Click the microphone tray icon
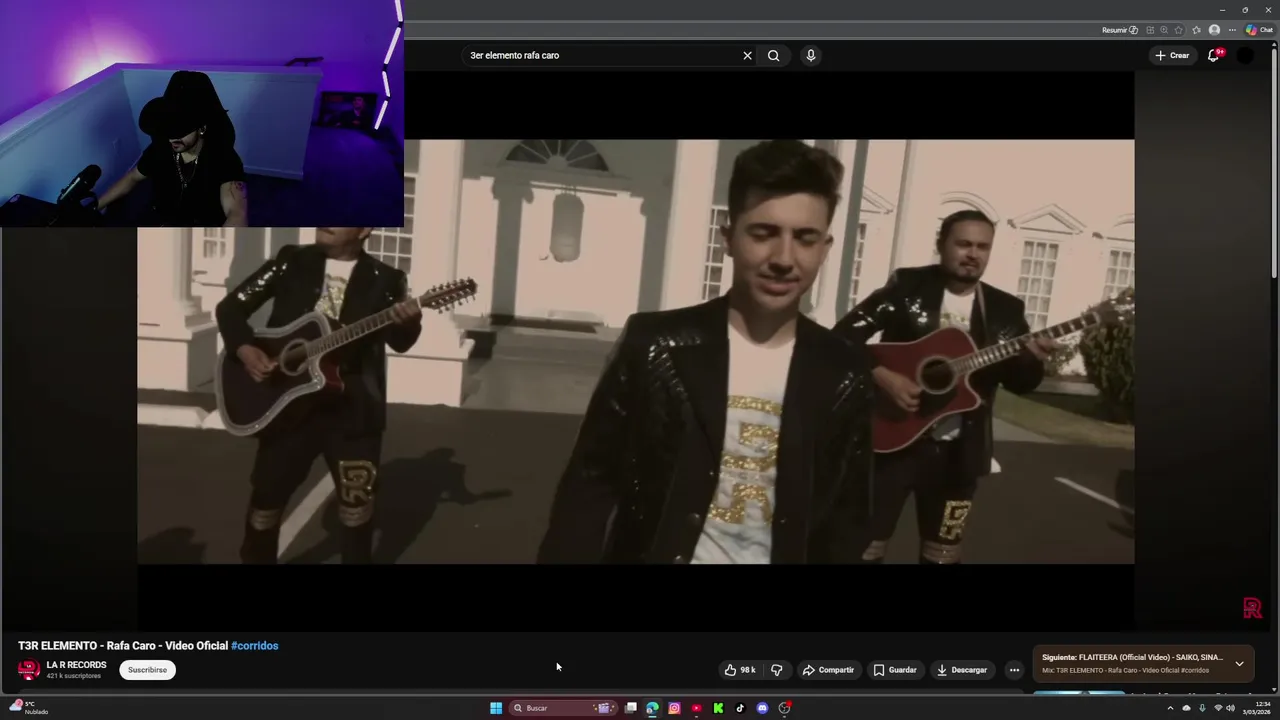 1202,708
